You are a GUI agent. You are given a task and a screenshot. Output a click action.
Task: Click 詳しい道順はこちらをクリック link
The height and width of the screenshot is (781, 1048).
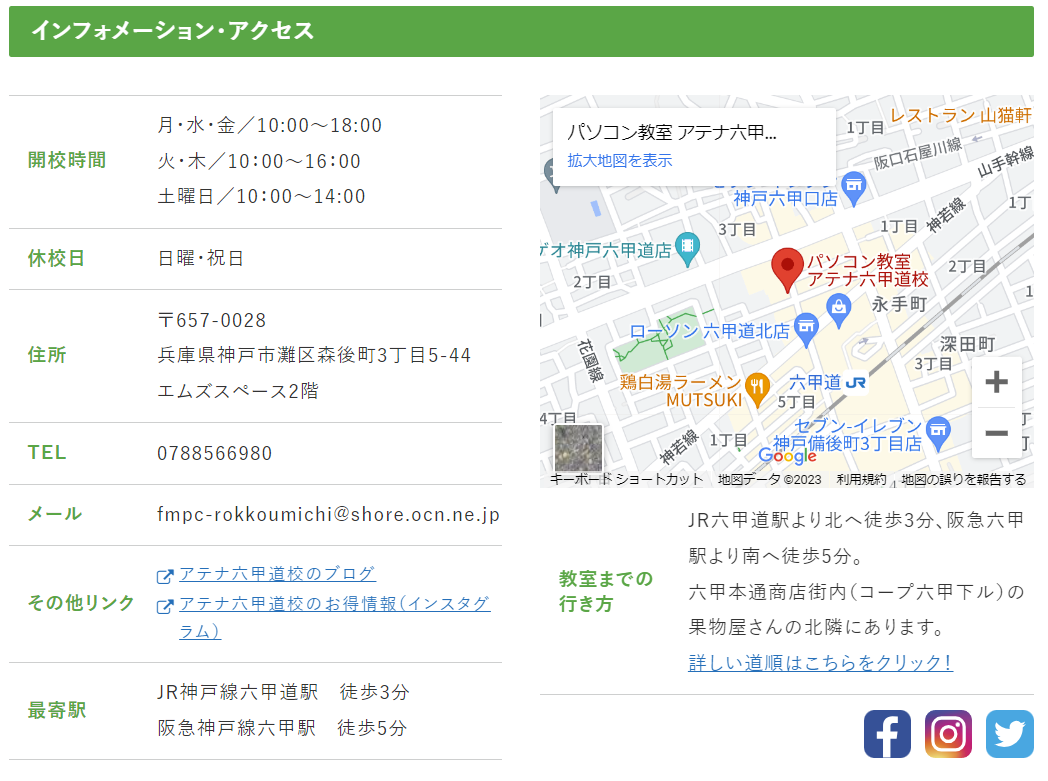tap(820, 663)
